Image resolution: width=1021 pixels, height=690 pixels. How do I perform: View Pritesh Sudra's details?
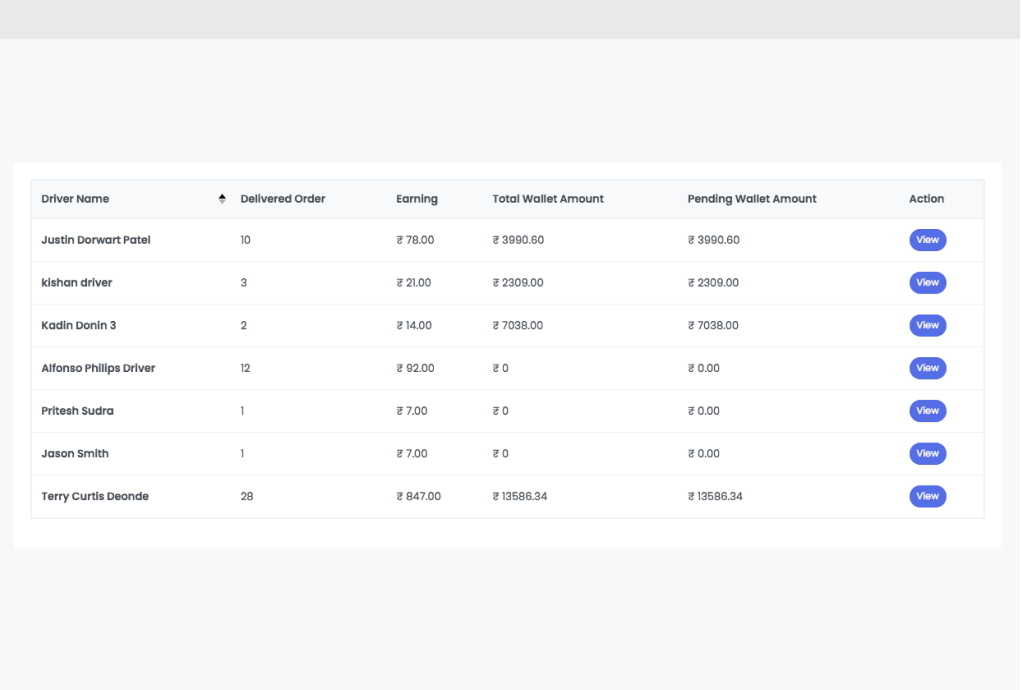(x=927, y=411)
